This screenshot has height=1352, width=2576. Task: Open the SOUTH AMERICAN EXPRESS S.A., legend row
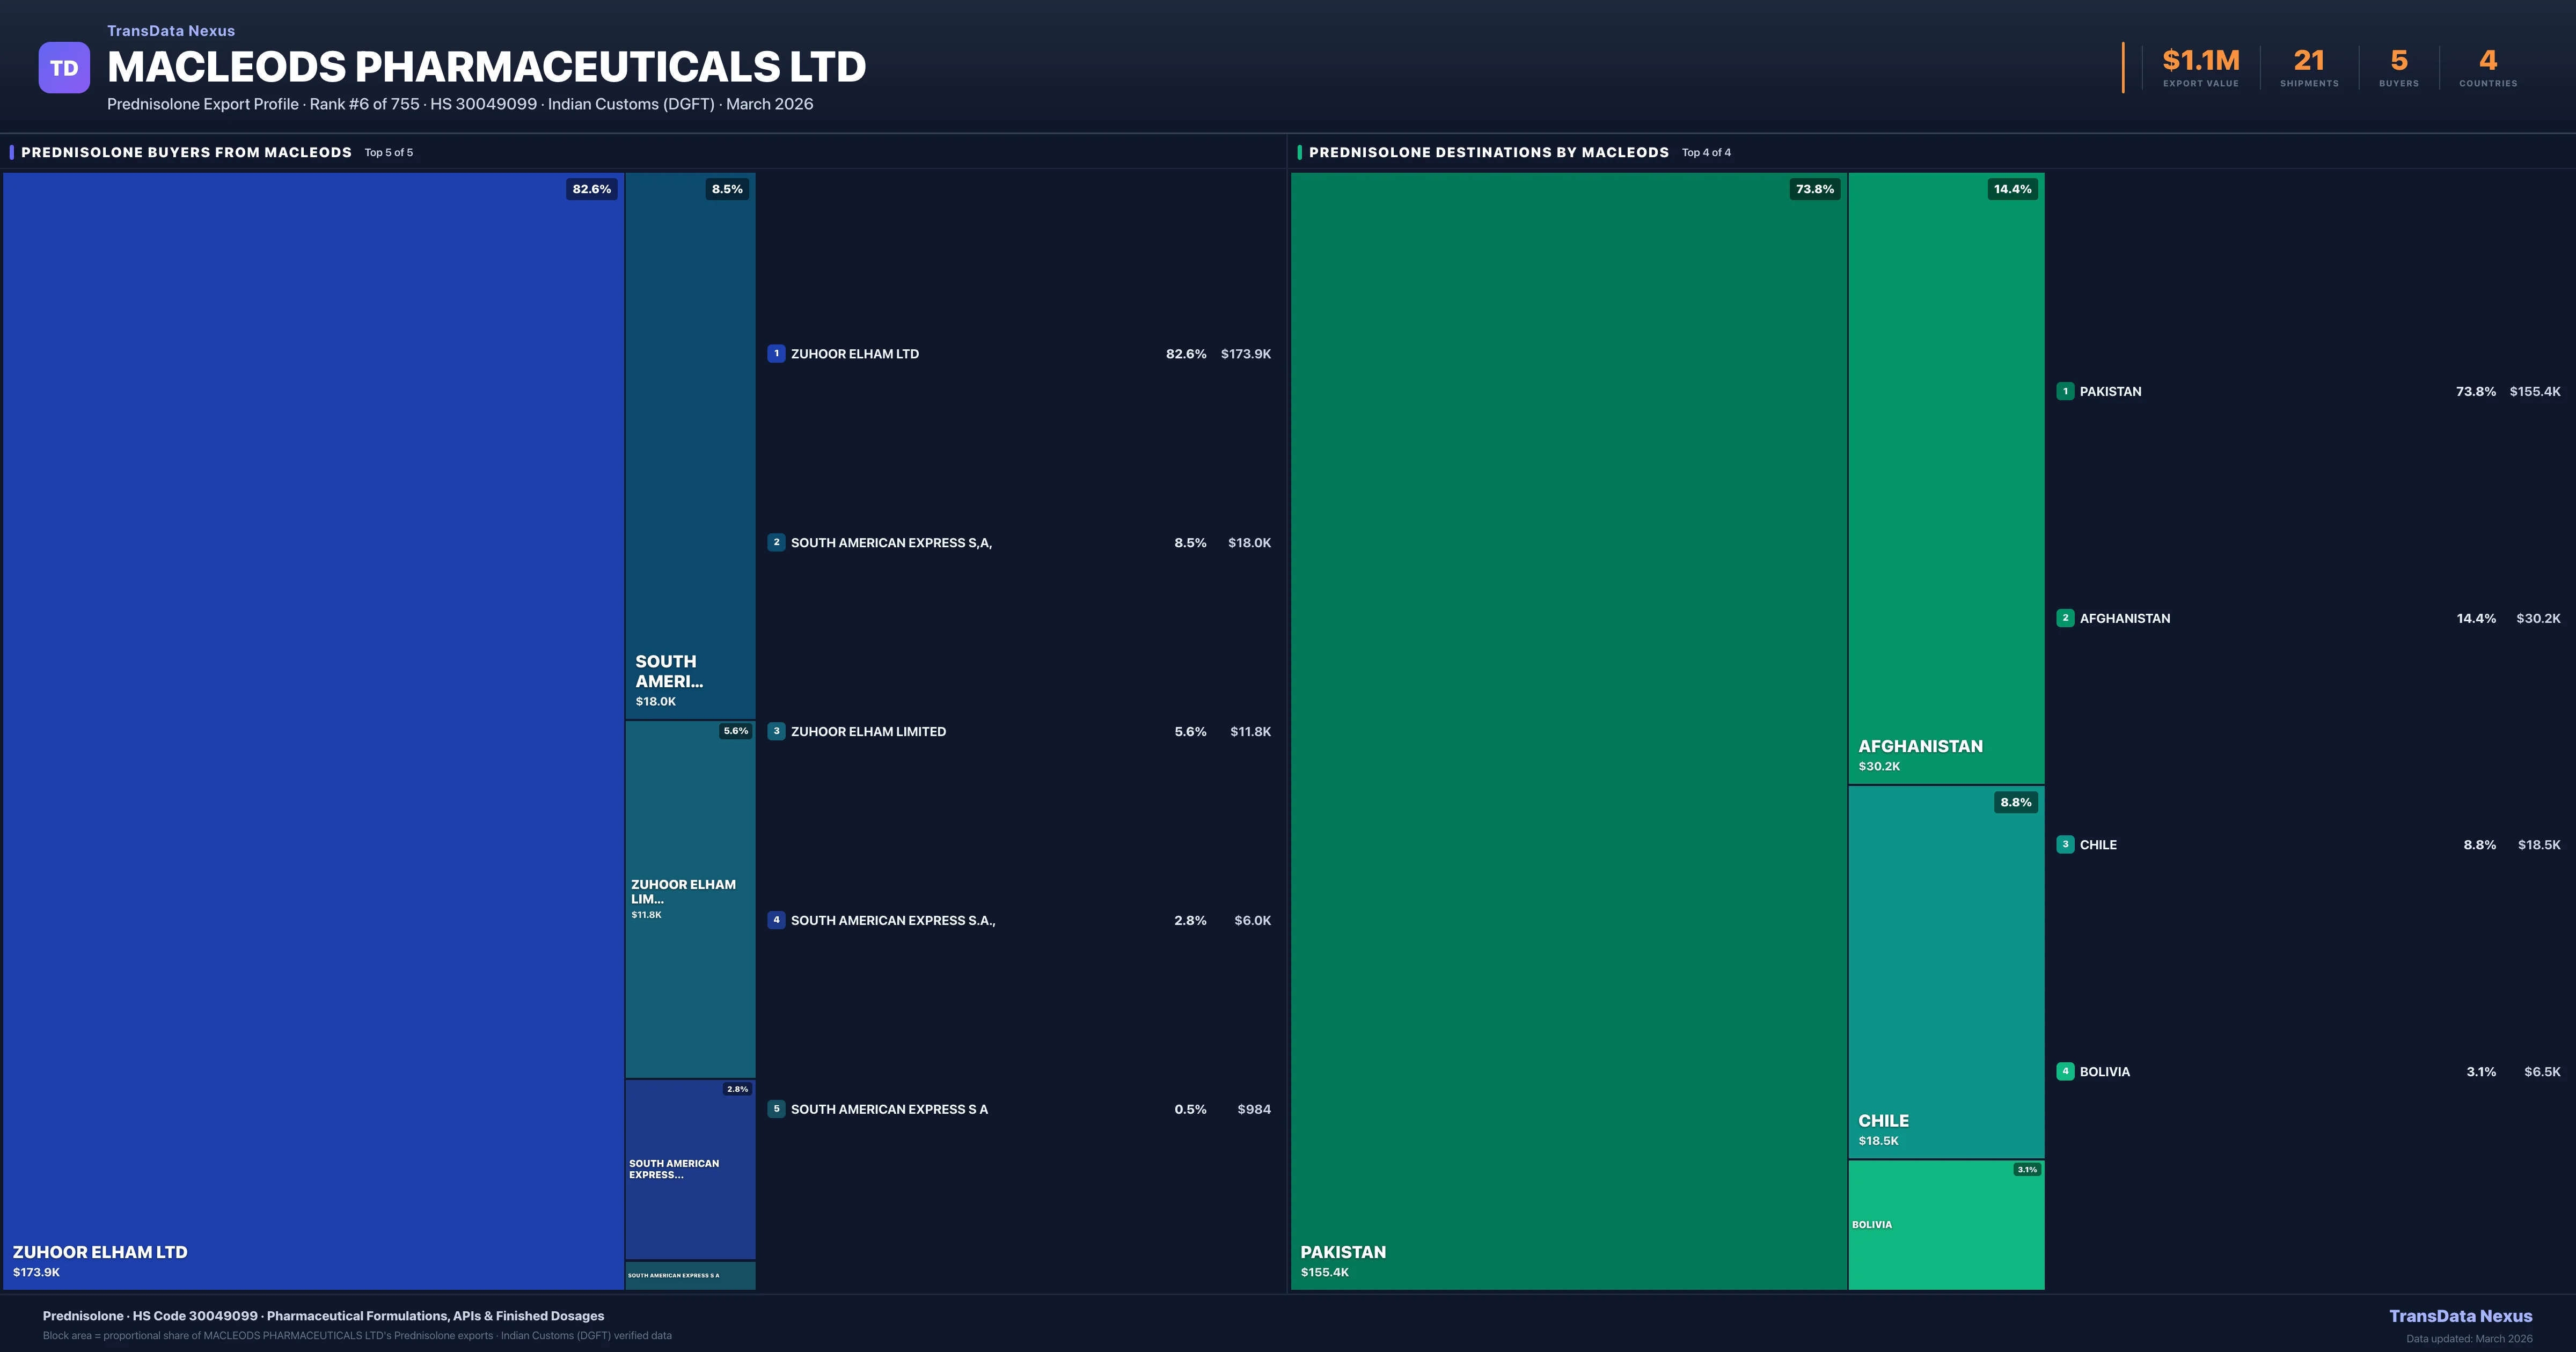(893, 920)
